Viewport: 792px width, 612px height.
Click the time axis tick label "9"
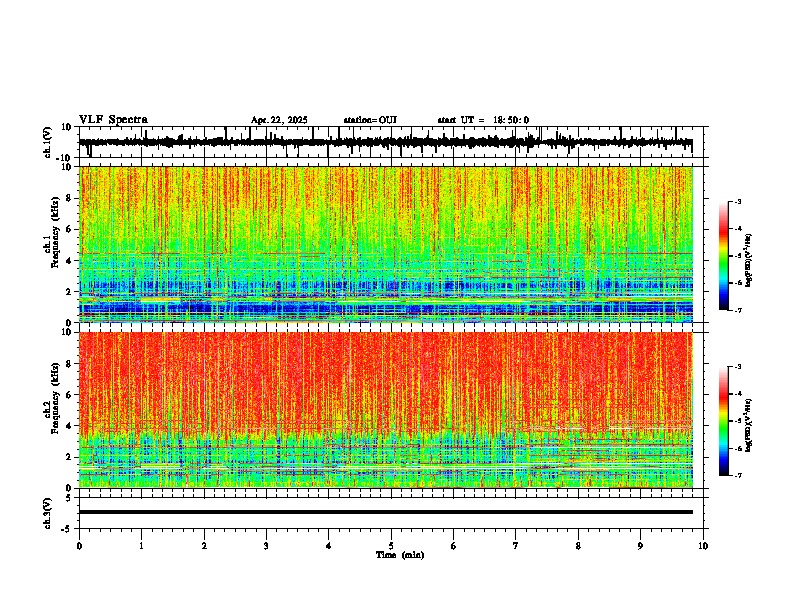coord(640,546)
